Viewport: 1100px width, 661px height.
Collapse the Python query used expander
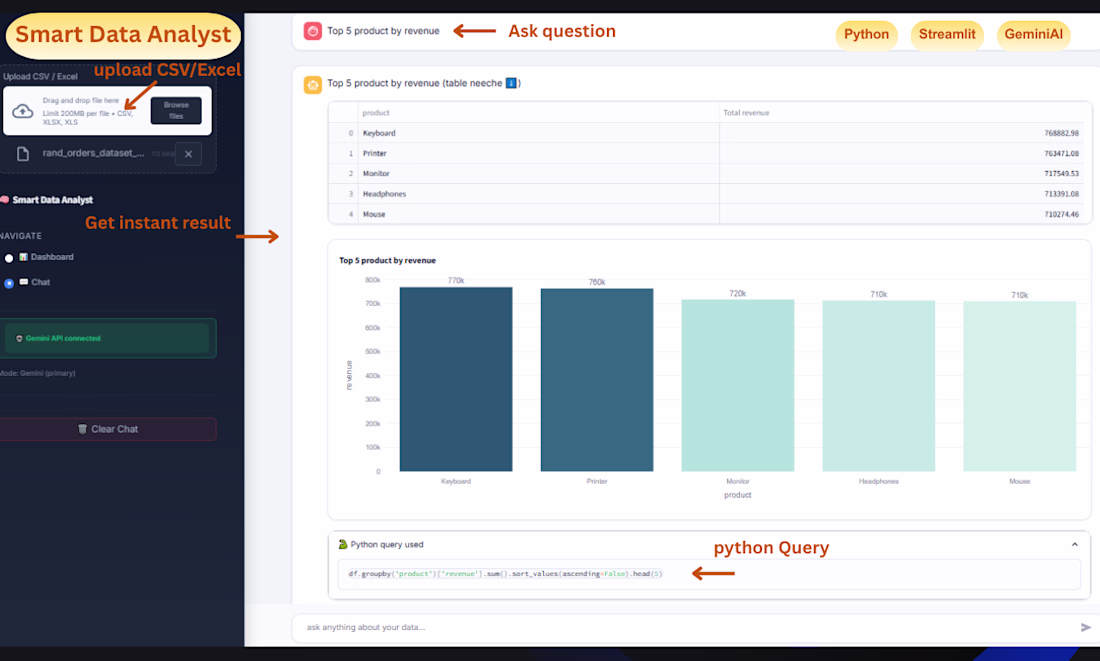tap(1074, 545)
